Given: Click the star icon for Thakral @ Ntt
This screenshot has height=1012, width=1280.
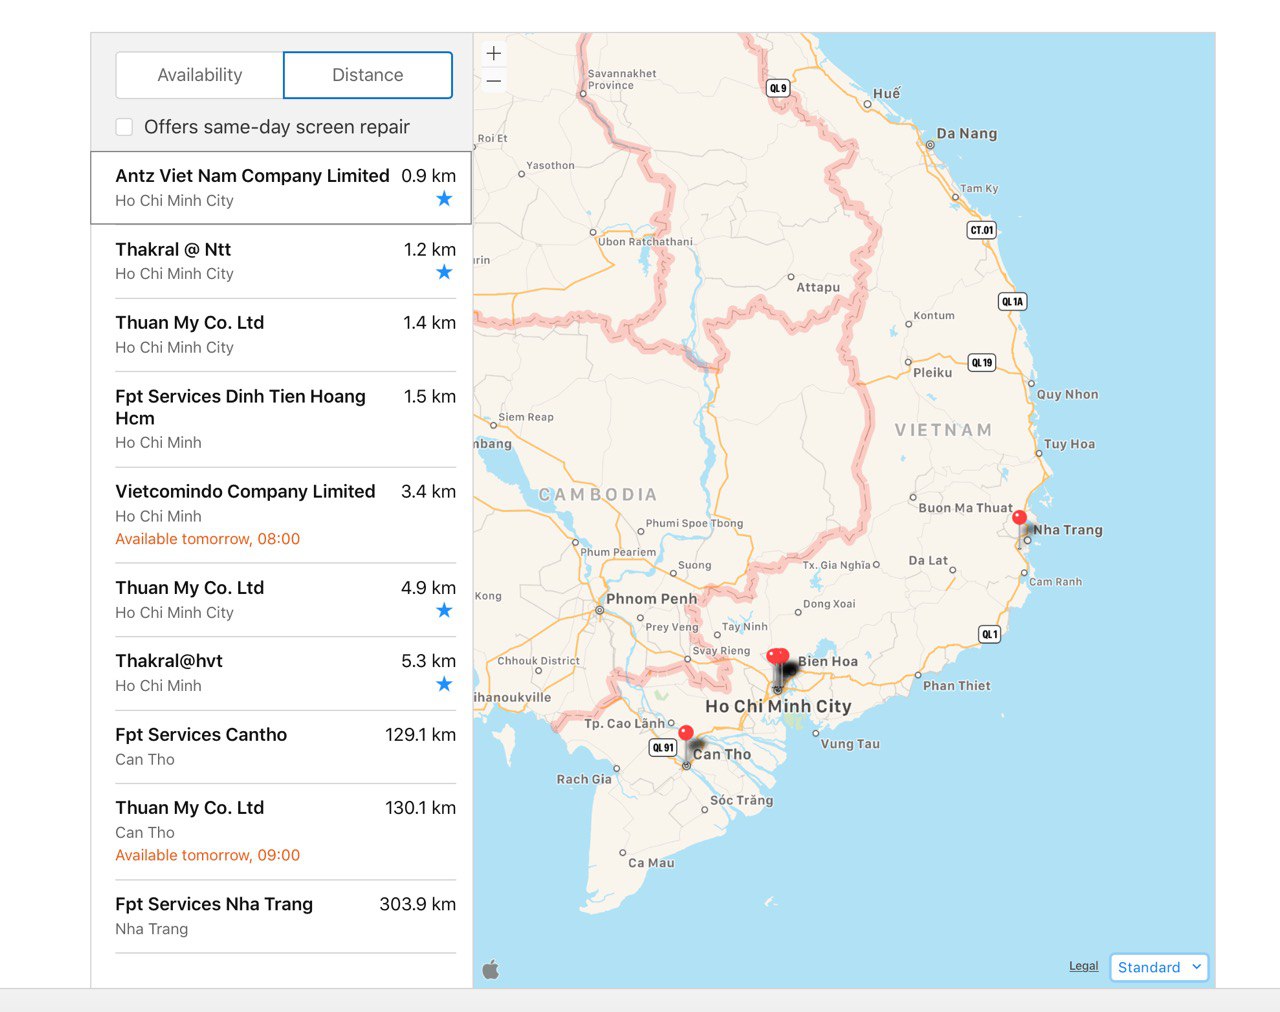Looking at the screenshot, I should coord(444,272).
